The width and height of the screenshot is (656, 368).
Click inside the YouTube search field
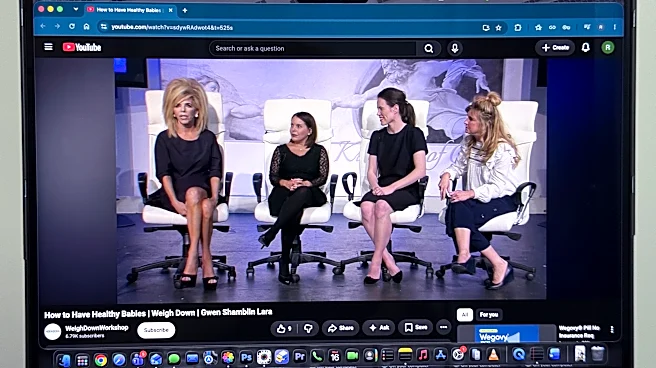[314, 49]
